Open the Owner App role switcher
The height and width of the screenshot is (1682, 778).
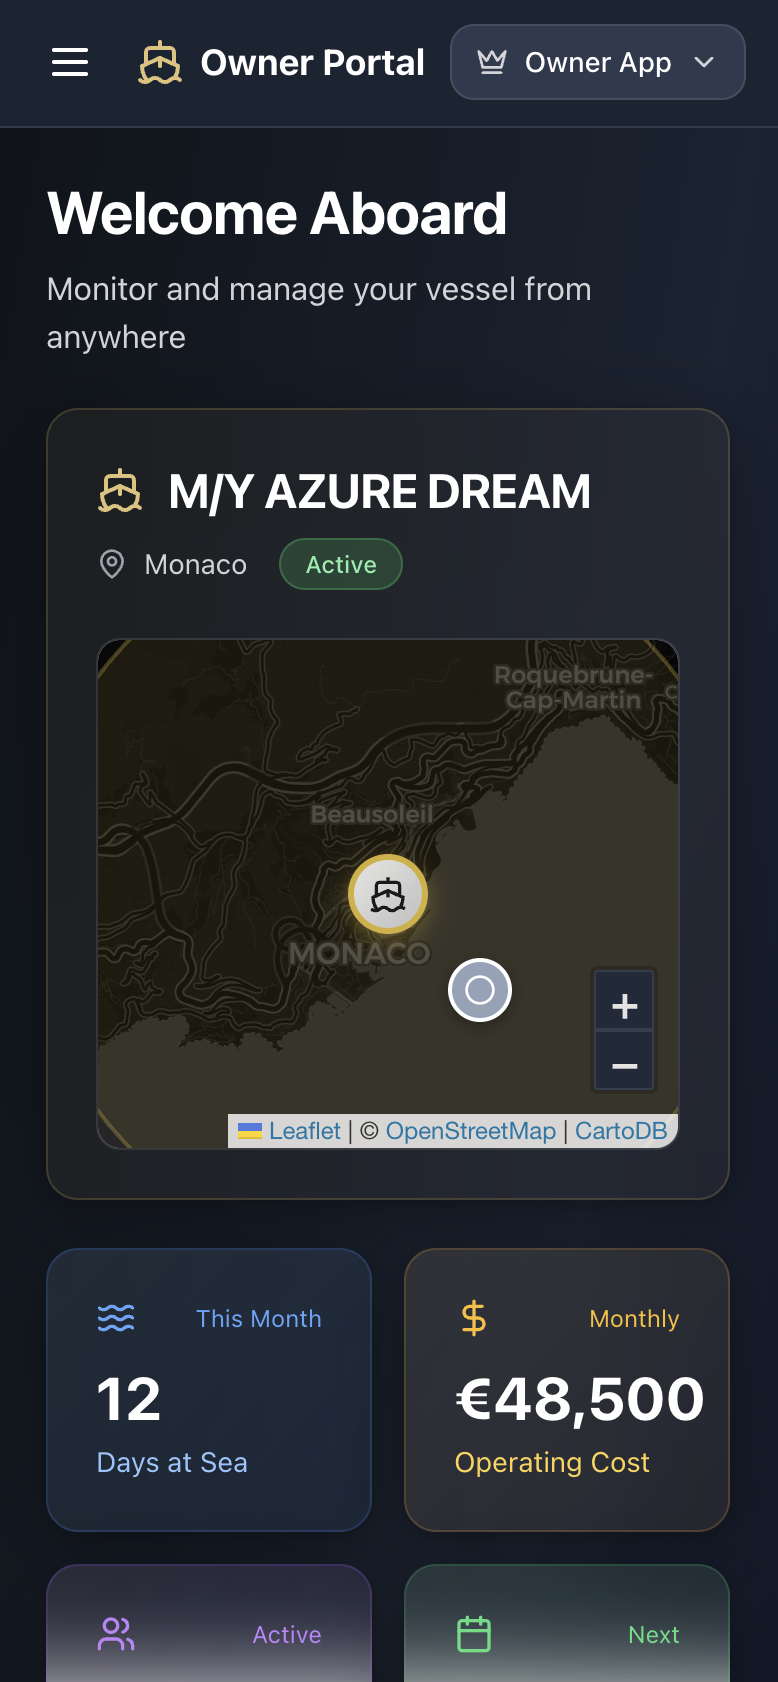point(598,62)
